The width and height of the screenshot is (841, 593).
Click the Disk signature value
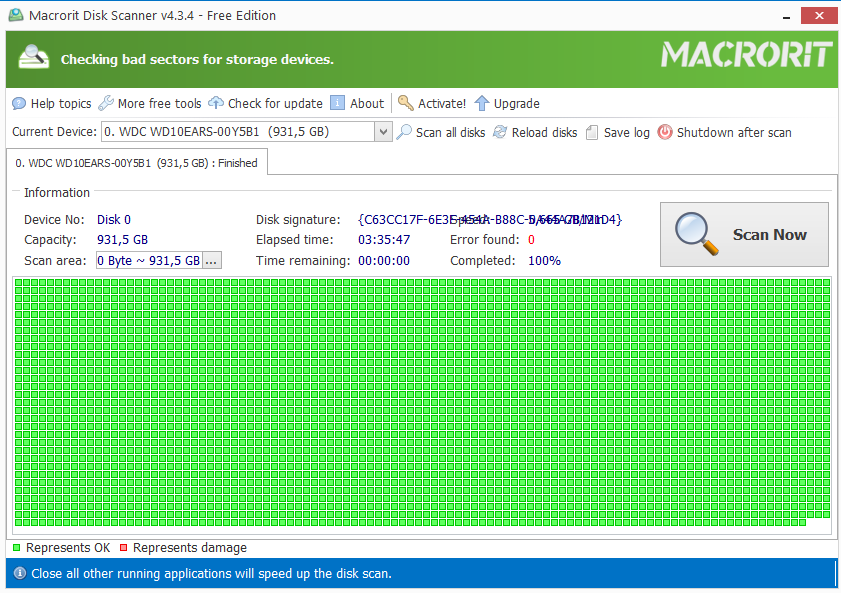490,219
